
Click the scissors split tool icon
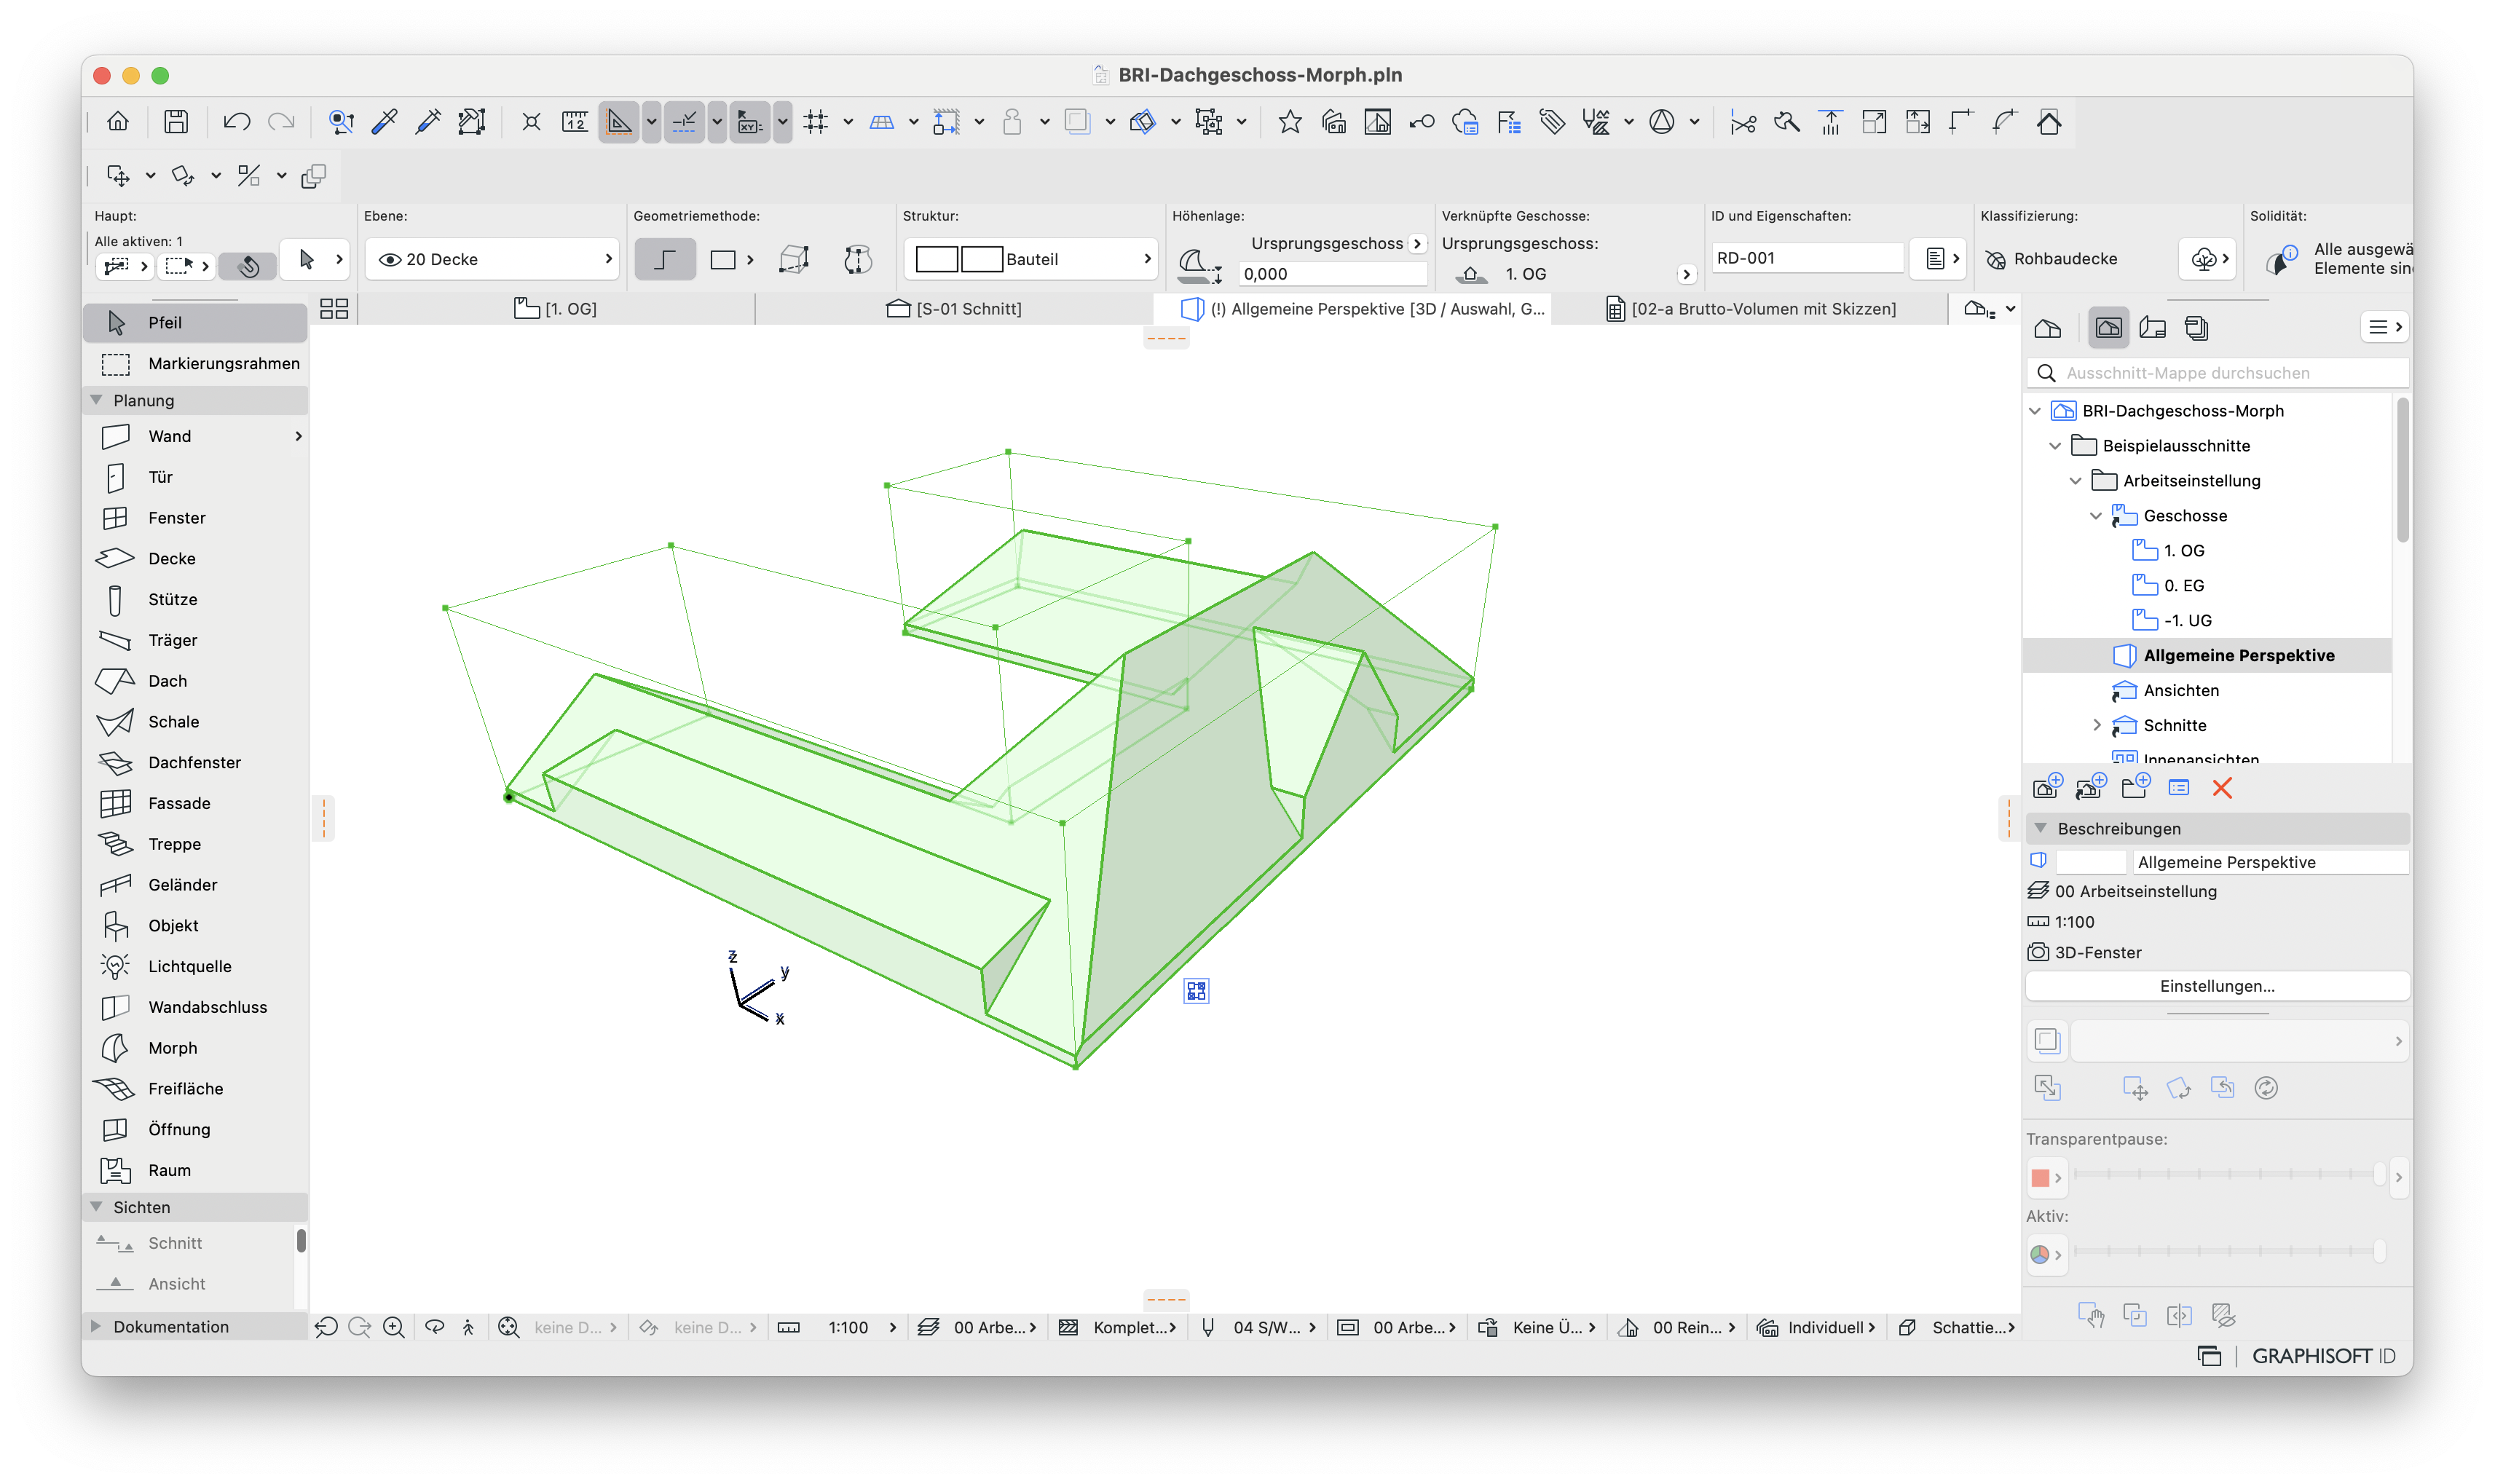1742,122
